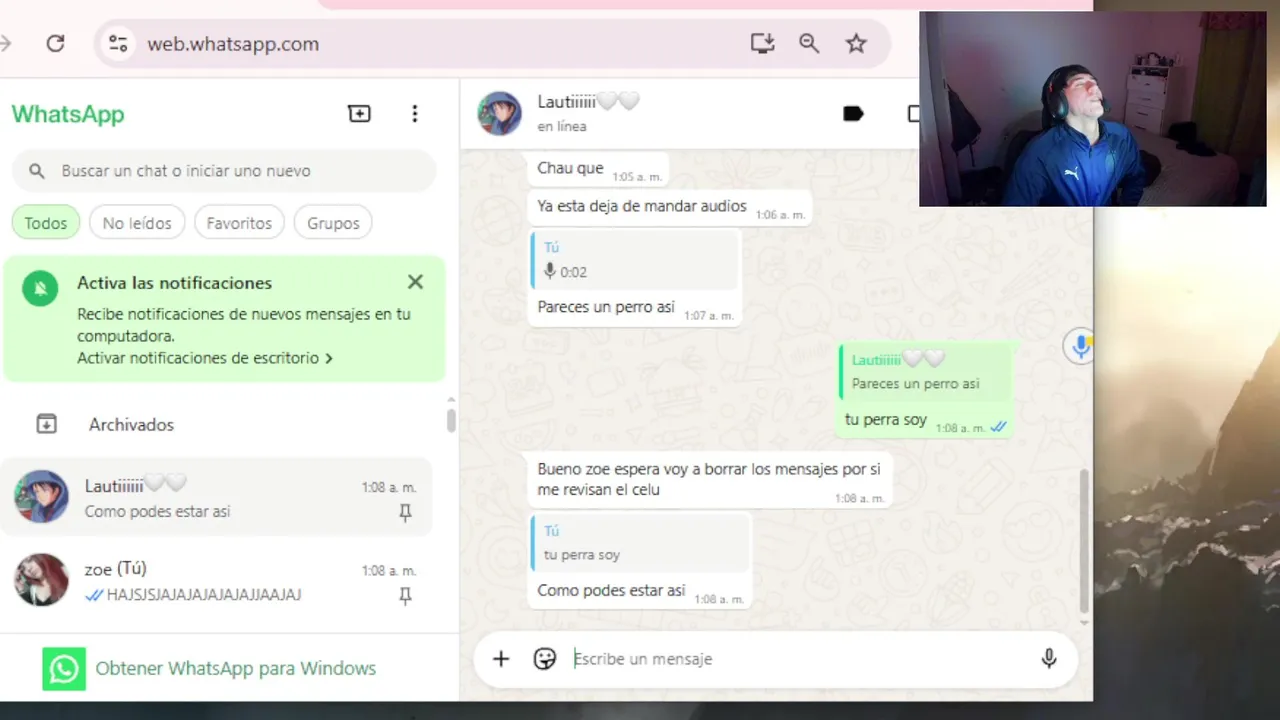Click the pin icon on zoe chat row
Screen dimensions: 1280x720
click(405, 595)
